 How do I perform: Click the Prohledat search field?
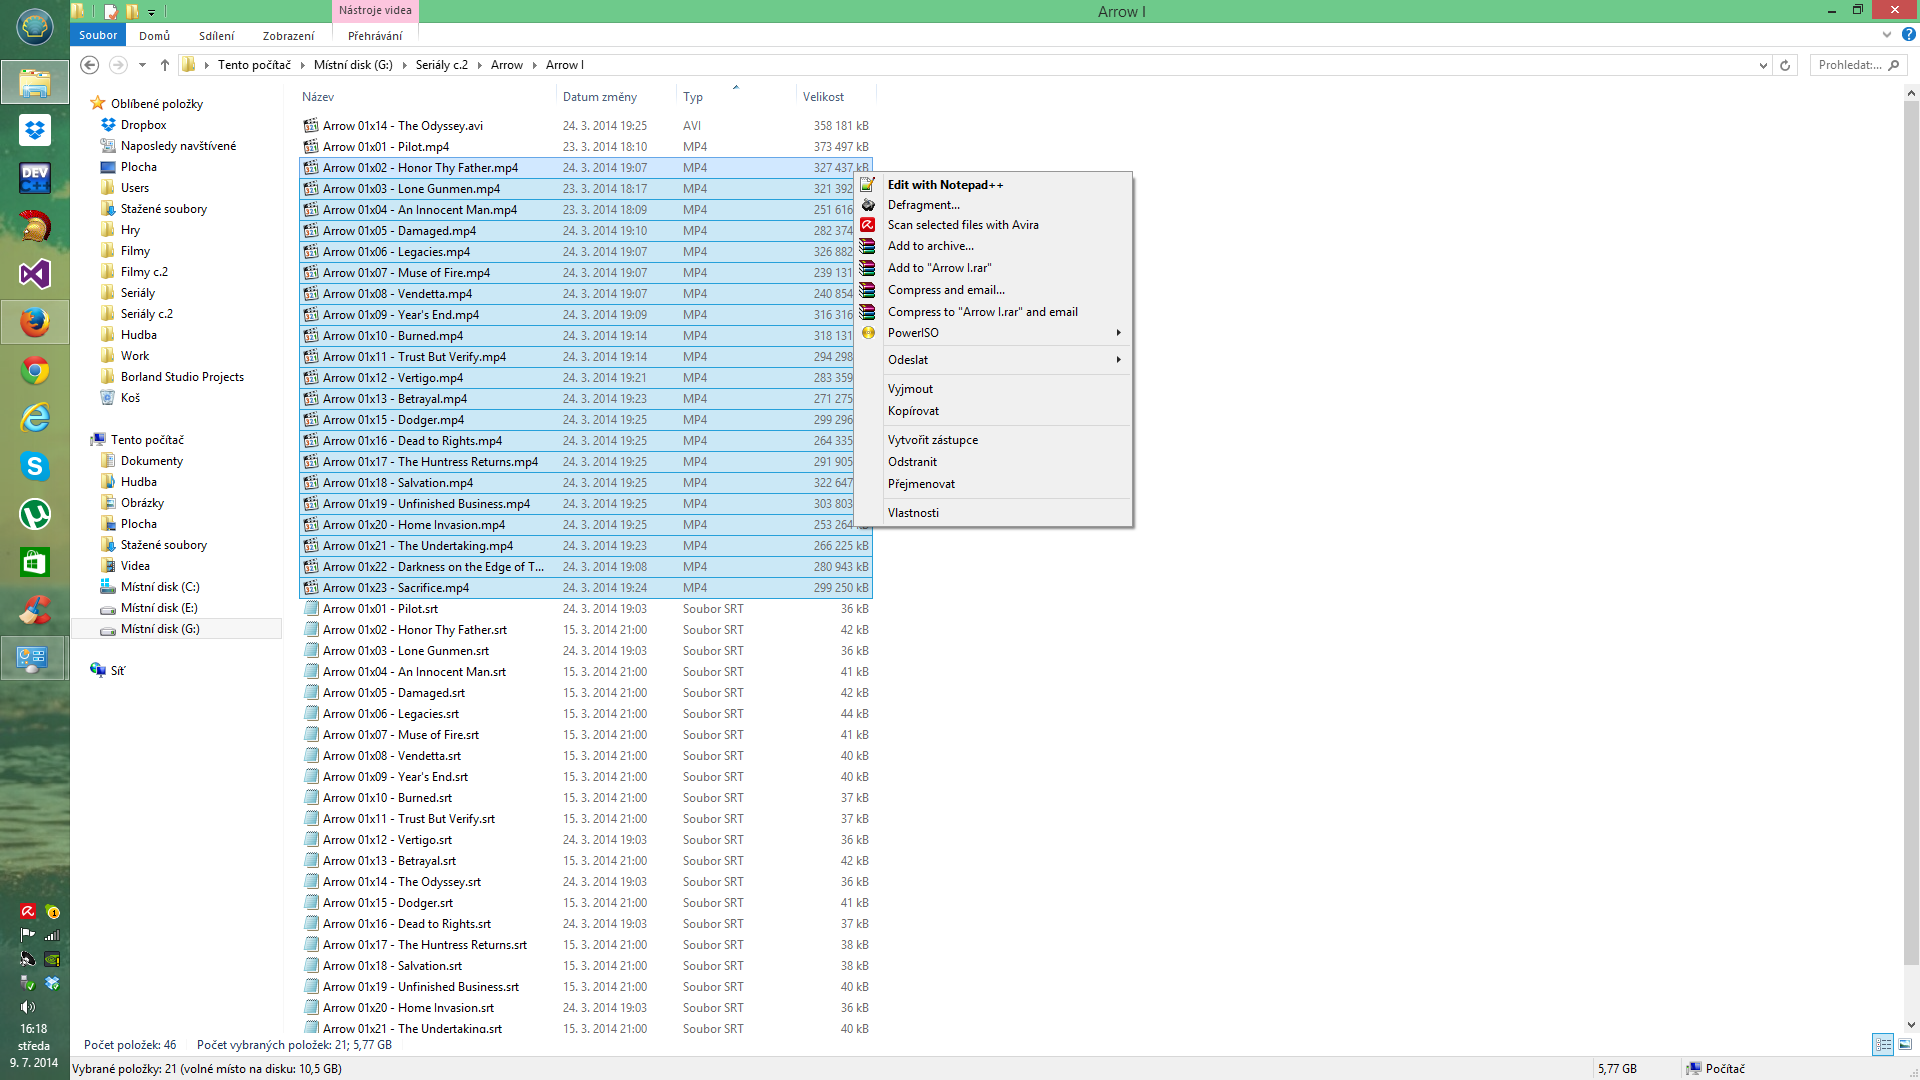pyautogui.click(x=1849, y=65)
